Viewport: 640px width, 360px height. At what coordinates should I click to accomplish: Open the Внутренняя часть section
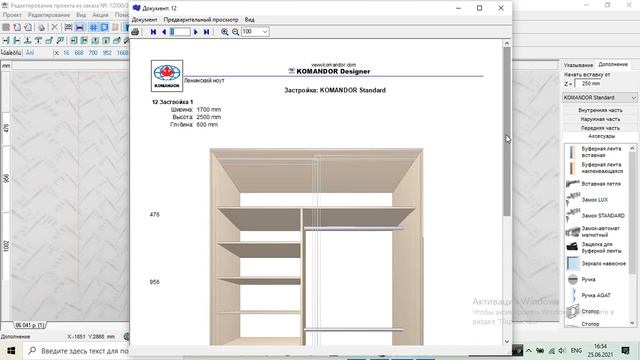(600, 110)
